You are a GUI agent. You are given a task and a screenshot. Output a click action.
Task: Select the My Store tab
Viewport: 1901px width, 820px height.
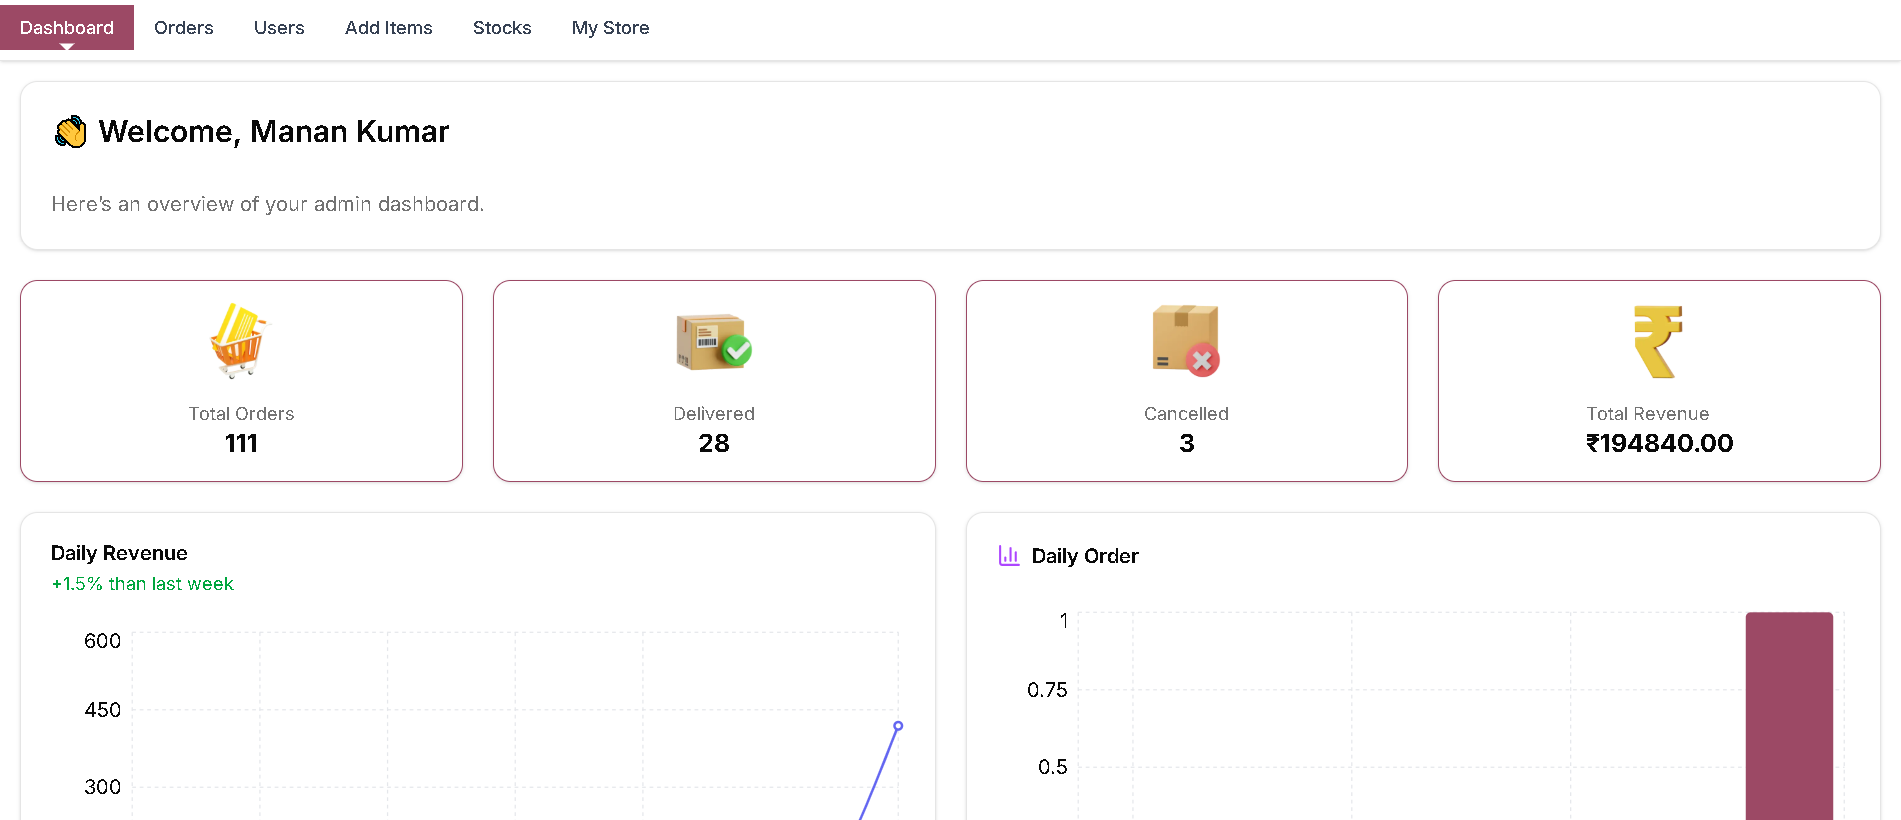point(610,28)
